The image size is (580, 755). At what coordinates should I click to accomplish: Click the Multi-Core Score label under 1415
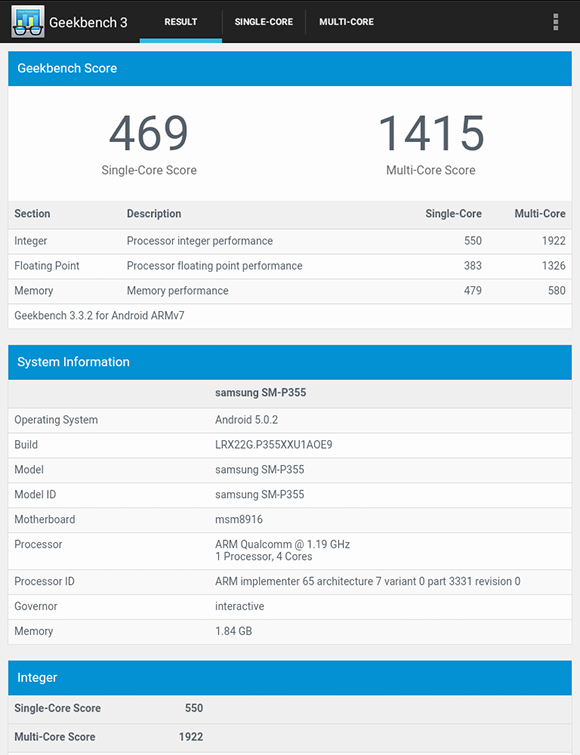(431, 170)
